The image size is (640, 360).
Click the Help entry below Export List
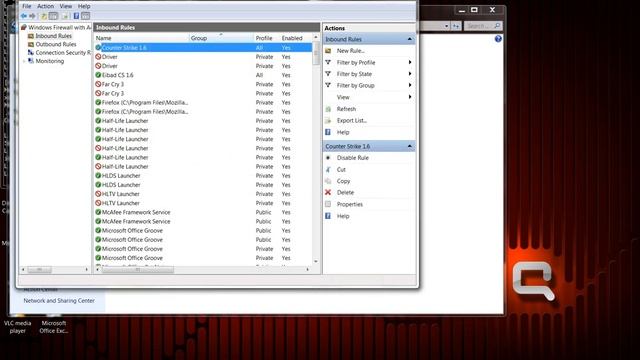coord(343,132)
